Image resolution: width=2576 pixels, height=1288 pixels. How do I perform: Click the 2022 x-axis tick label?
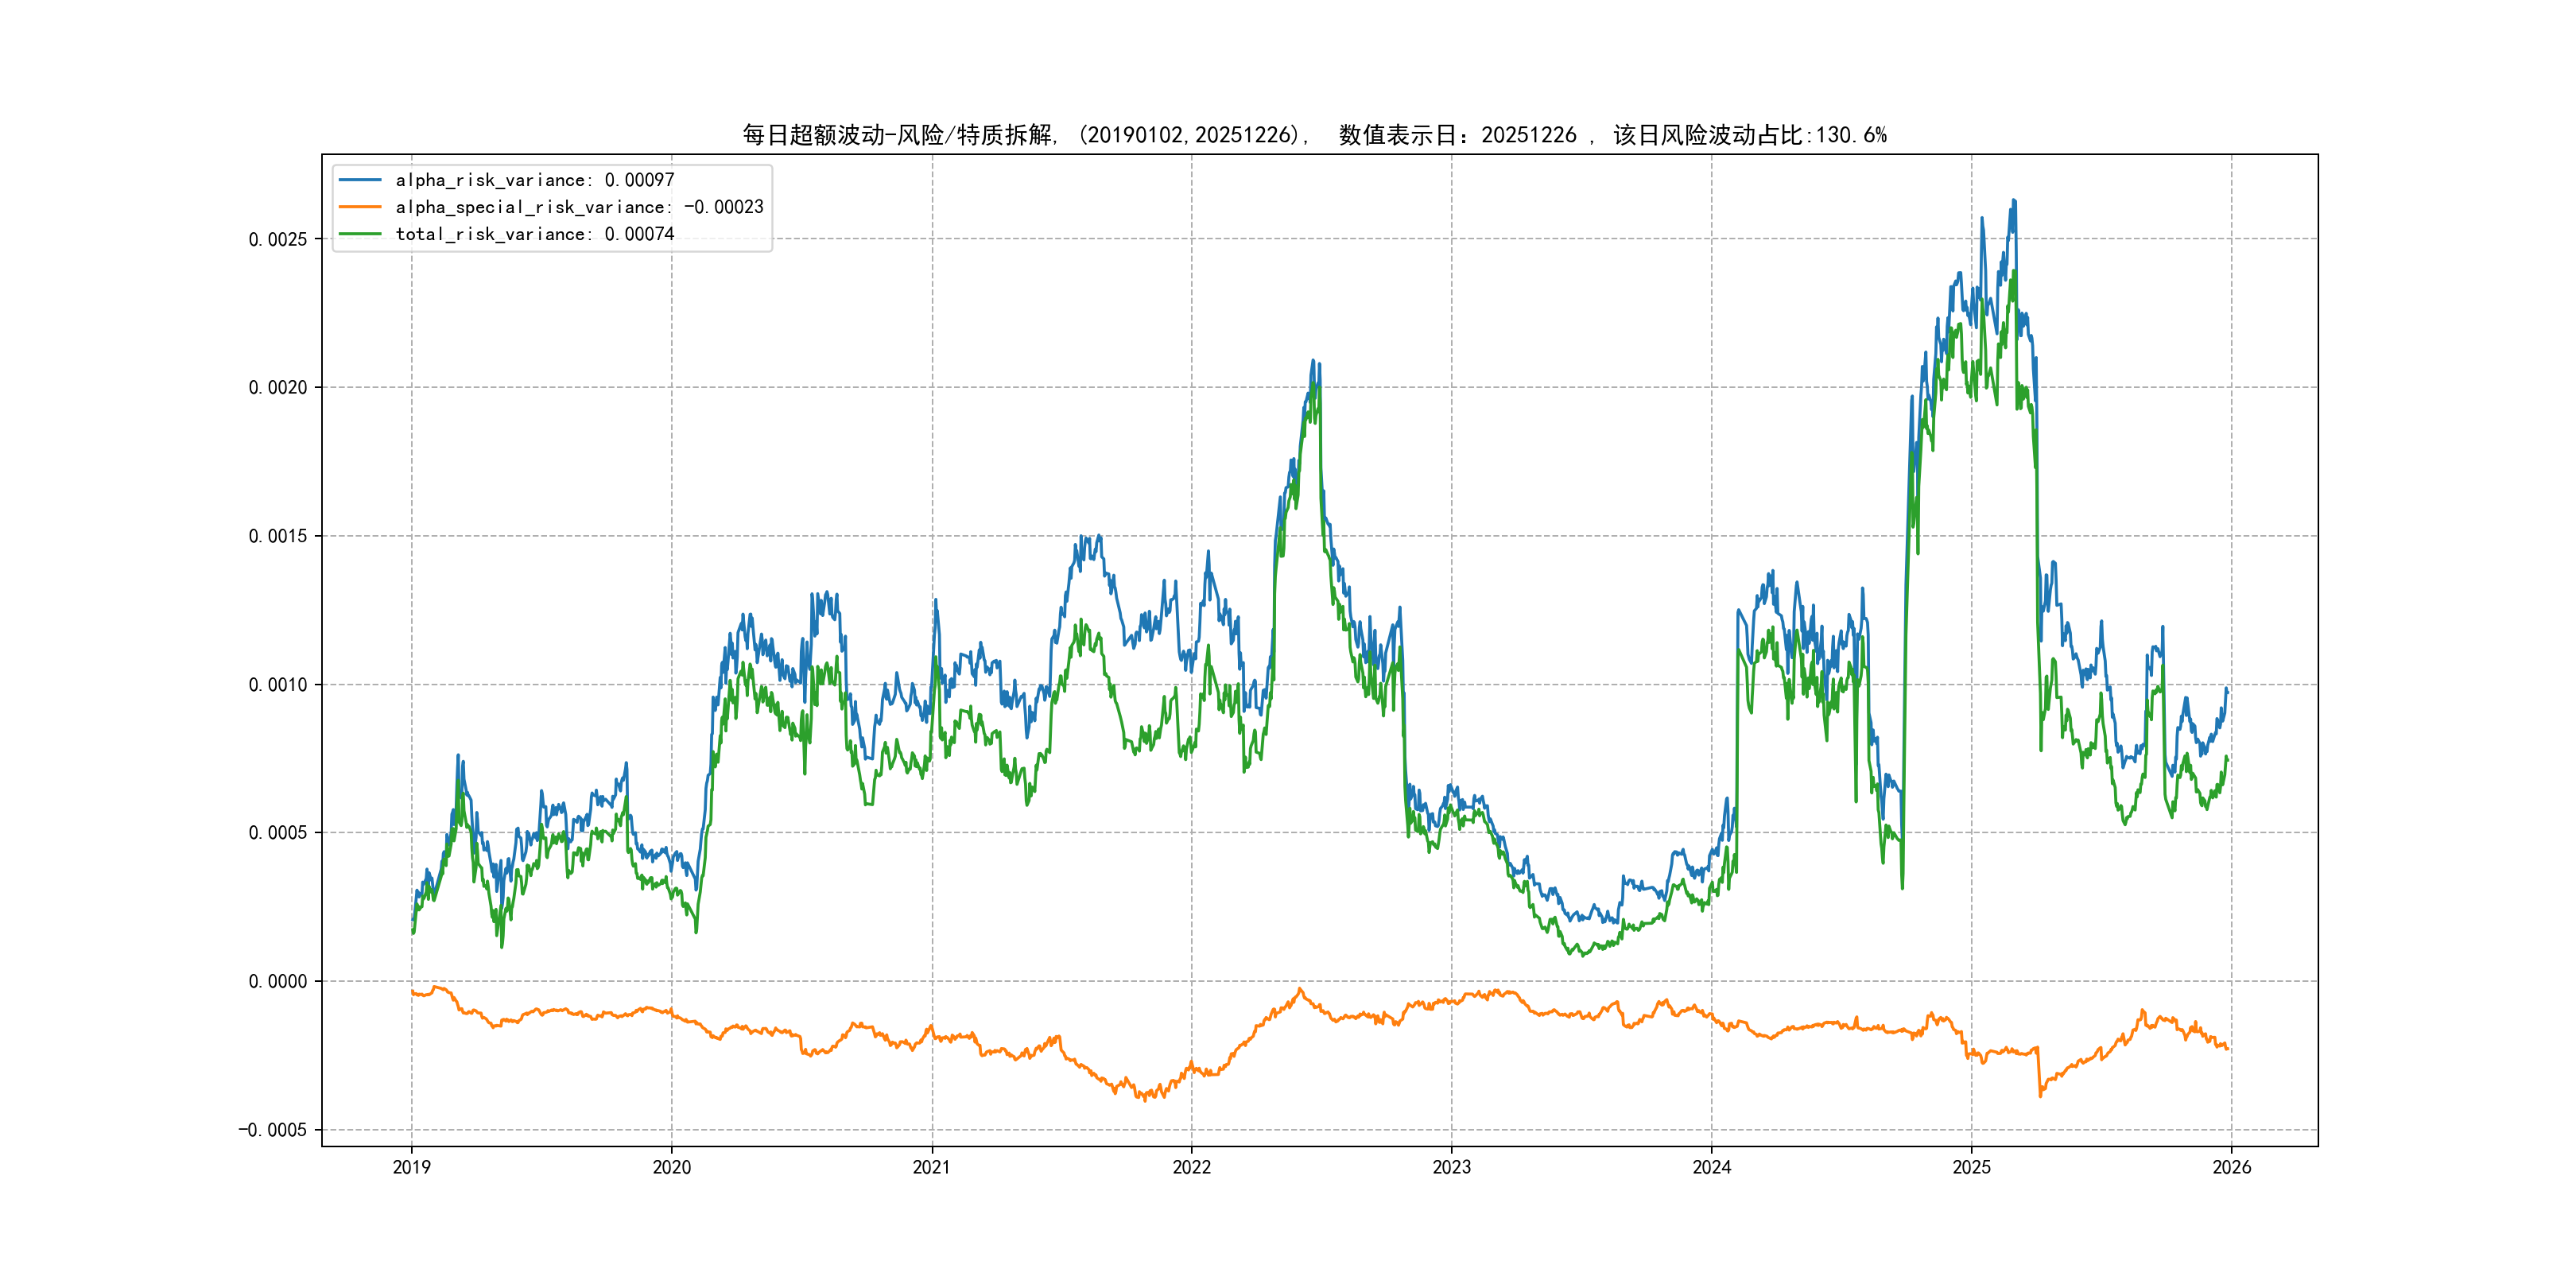1191,1167
